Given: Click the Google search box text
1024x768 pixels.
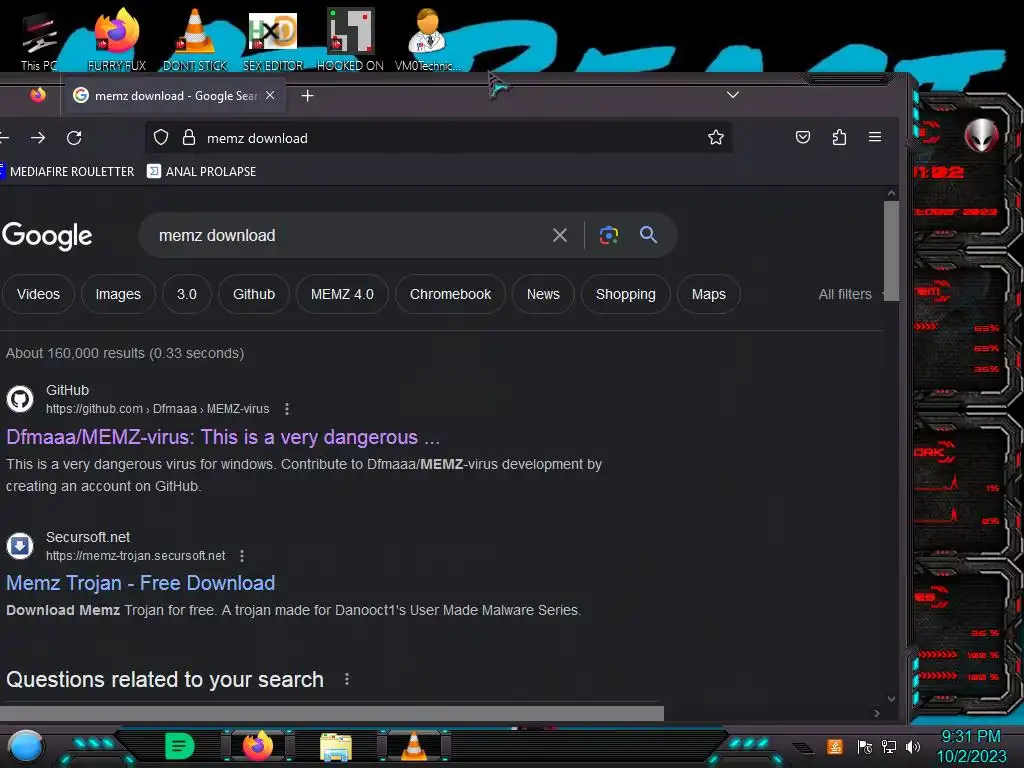Looking at the screenshot, I should 217,235.
